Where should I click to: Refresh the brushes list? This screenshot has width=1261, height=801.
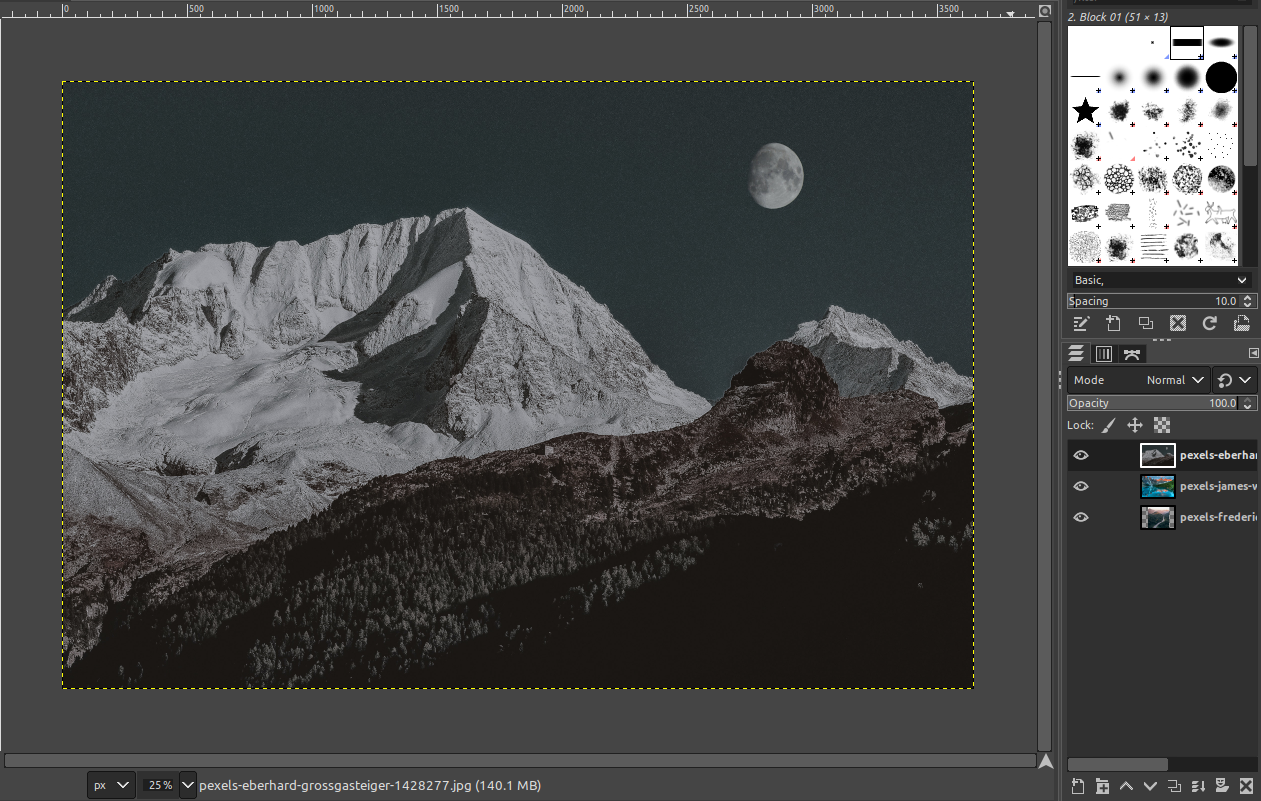(x=1209, y=323)
